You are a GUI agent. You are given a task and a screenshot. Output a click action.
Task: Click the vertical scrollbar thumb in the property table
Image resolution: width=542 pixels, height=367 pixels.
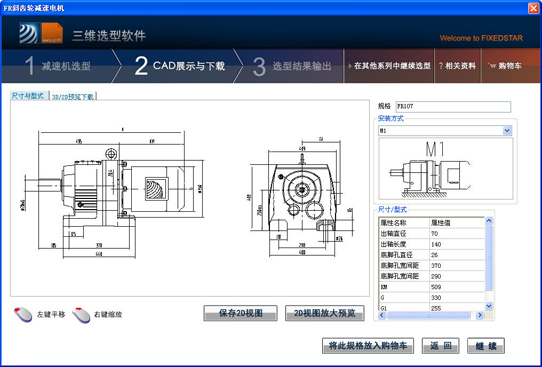tap(489, 257)
